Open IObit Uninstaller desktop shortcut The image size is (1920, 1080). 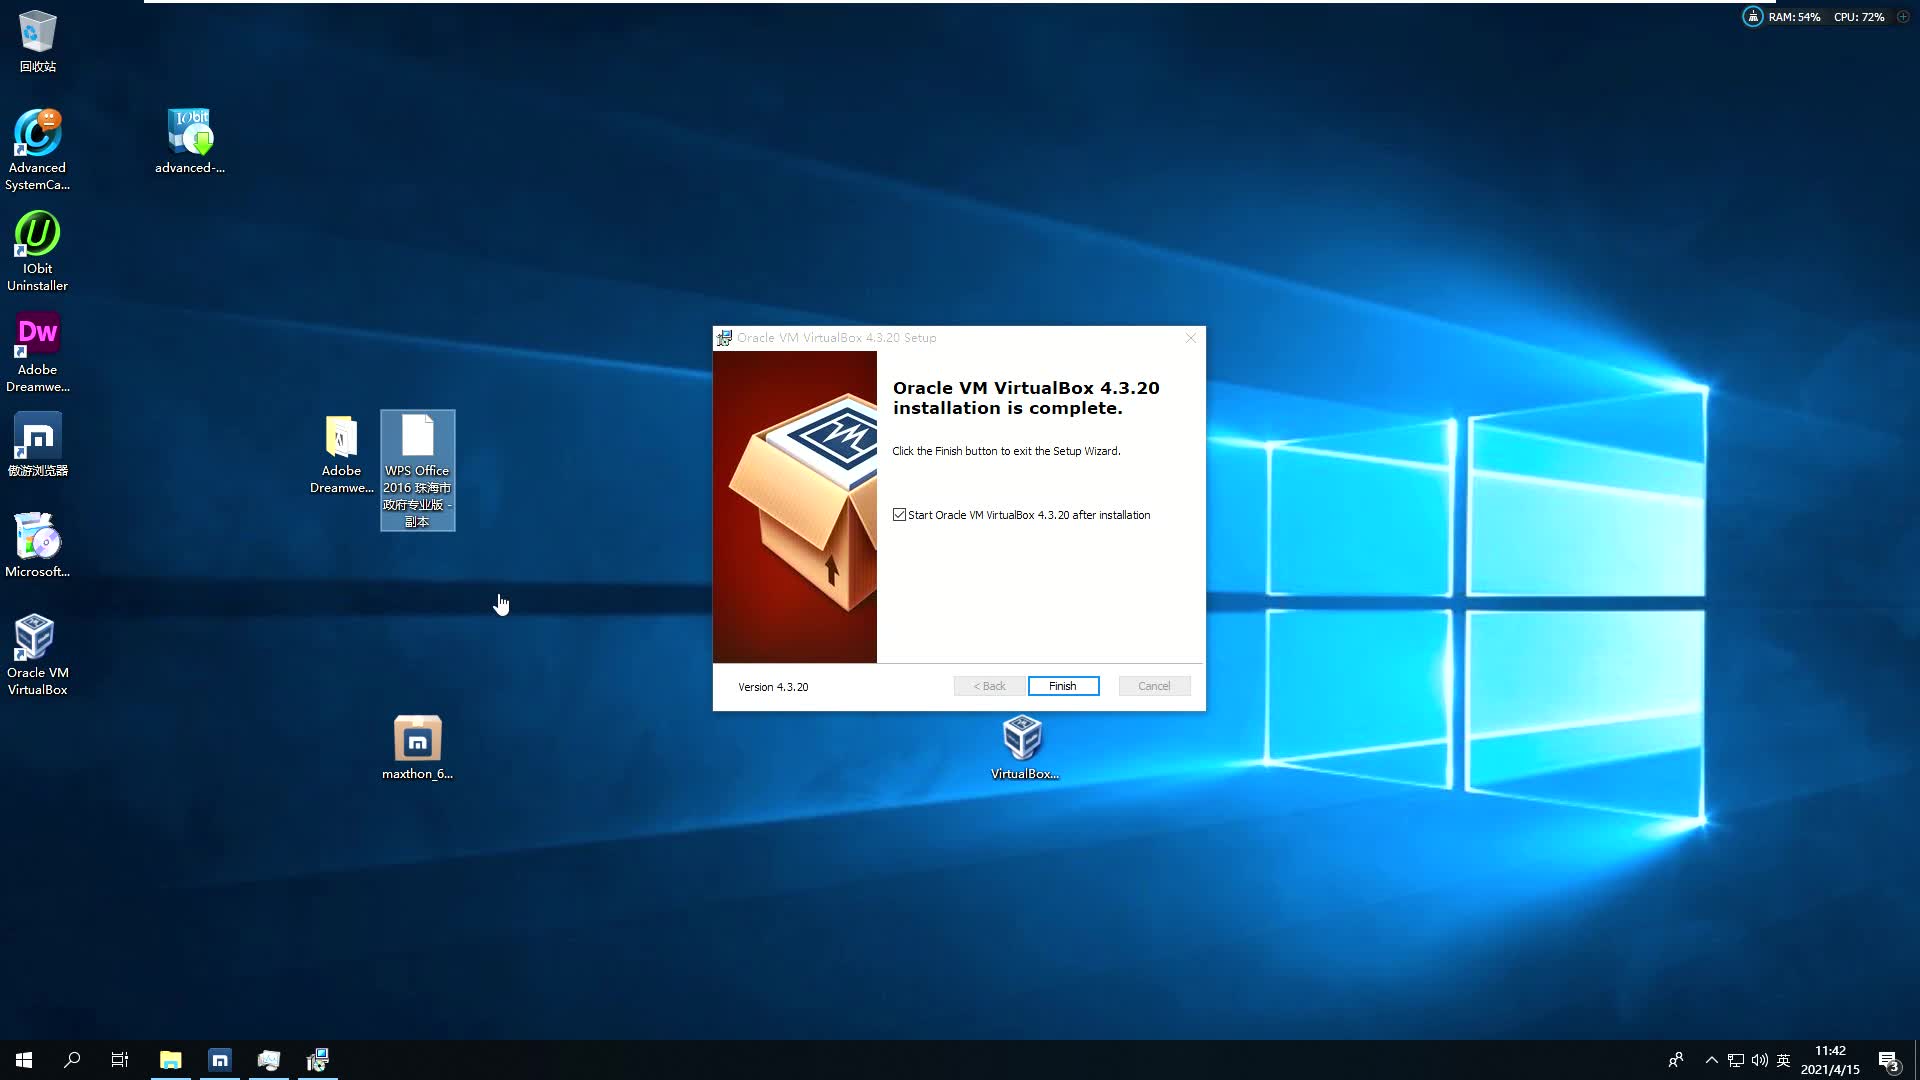pos(37,251)
